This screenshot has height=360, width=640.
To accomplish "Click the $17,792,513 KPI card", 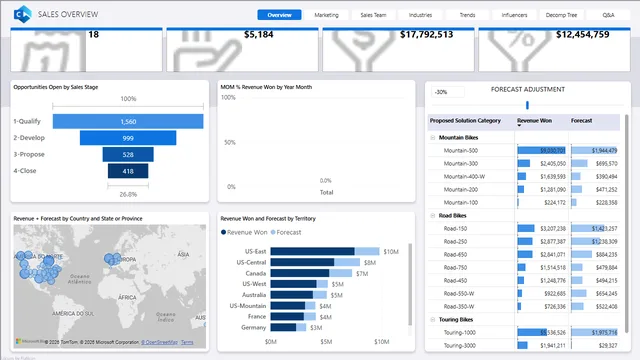I will pos(398,50).
